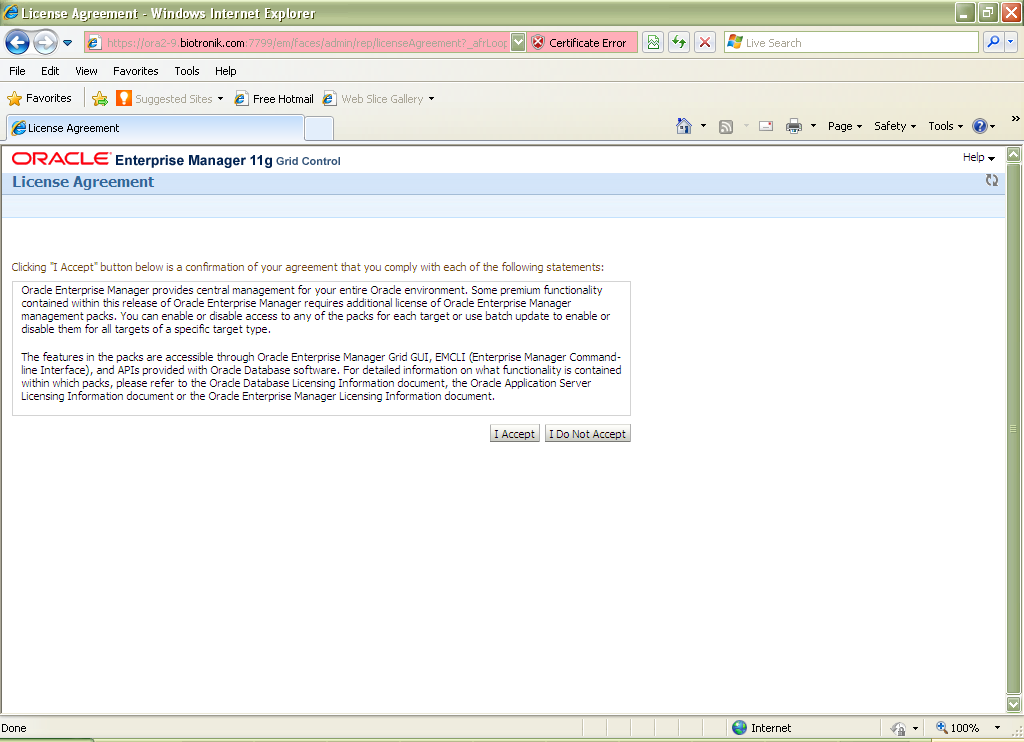
Task: Click the Refresh page icon
Action: click(679, 43)
